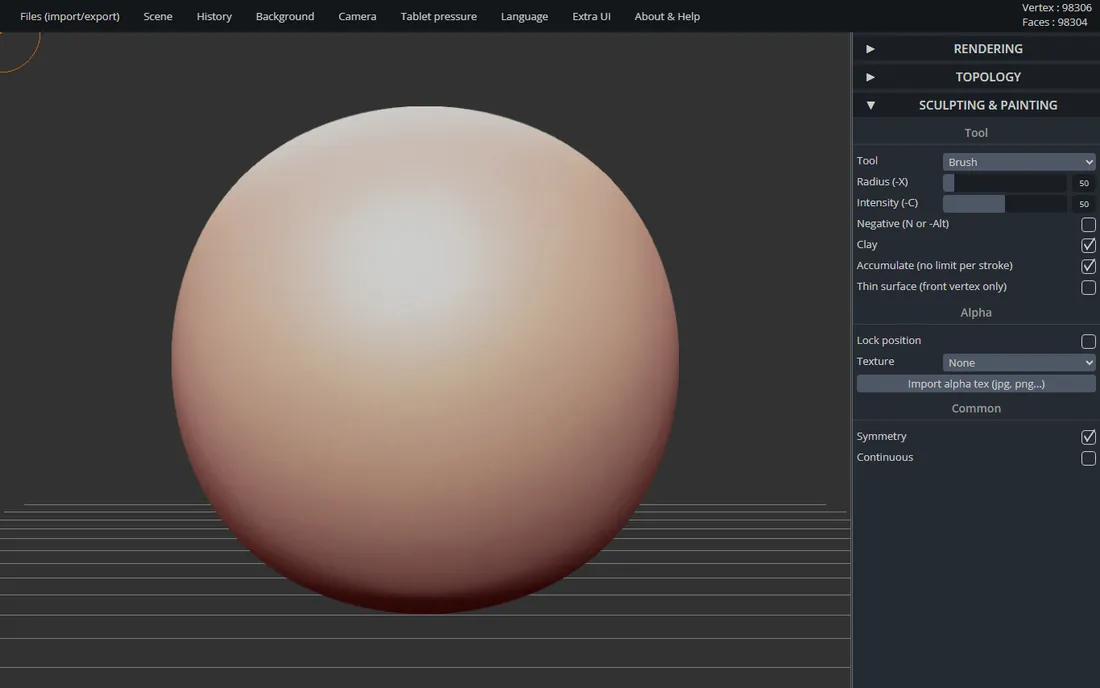This screenshot has width=1100, height=688.
Task: Turn off the Symmetry checkbox
Action: (x=1088, y=437)
